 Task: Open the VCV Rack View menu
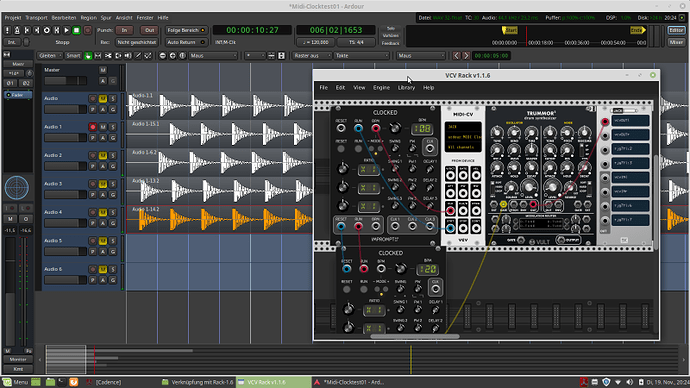tap(359, 88)
